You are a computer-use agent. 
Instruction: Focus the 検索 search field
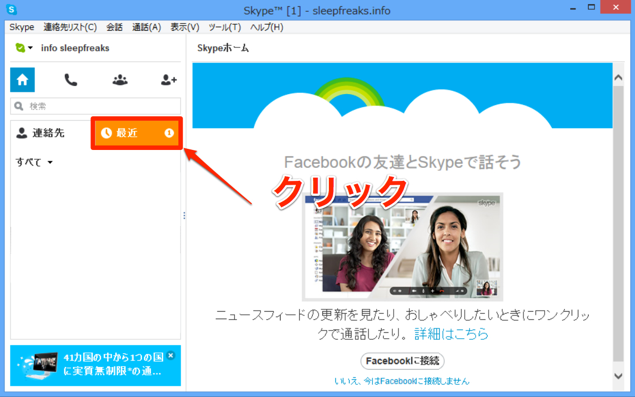pyautogui.click(x=96, y=106)
